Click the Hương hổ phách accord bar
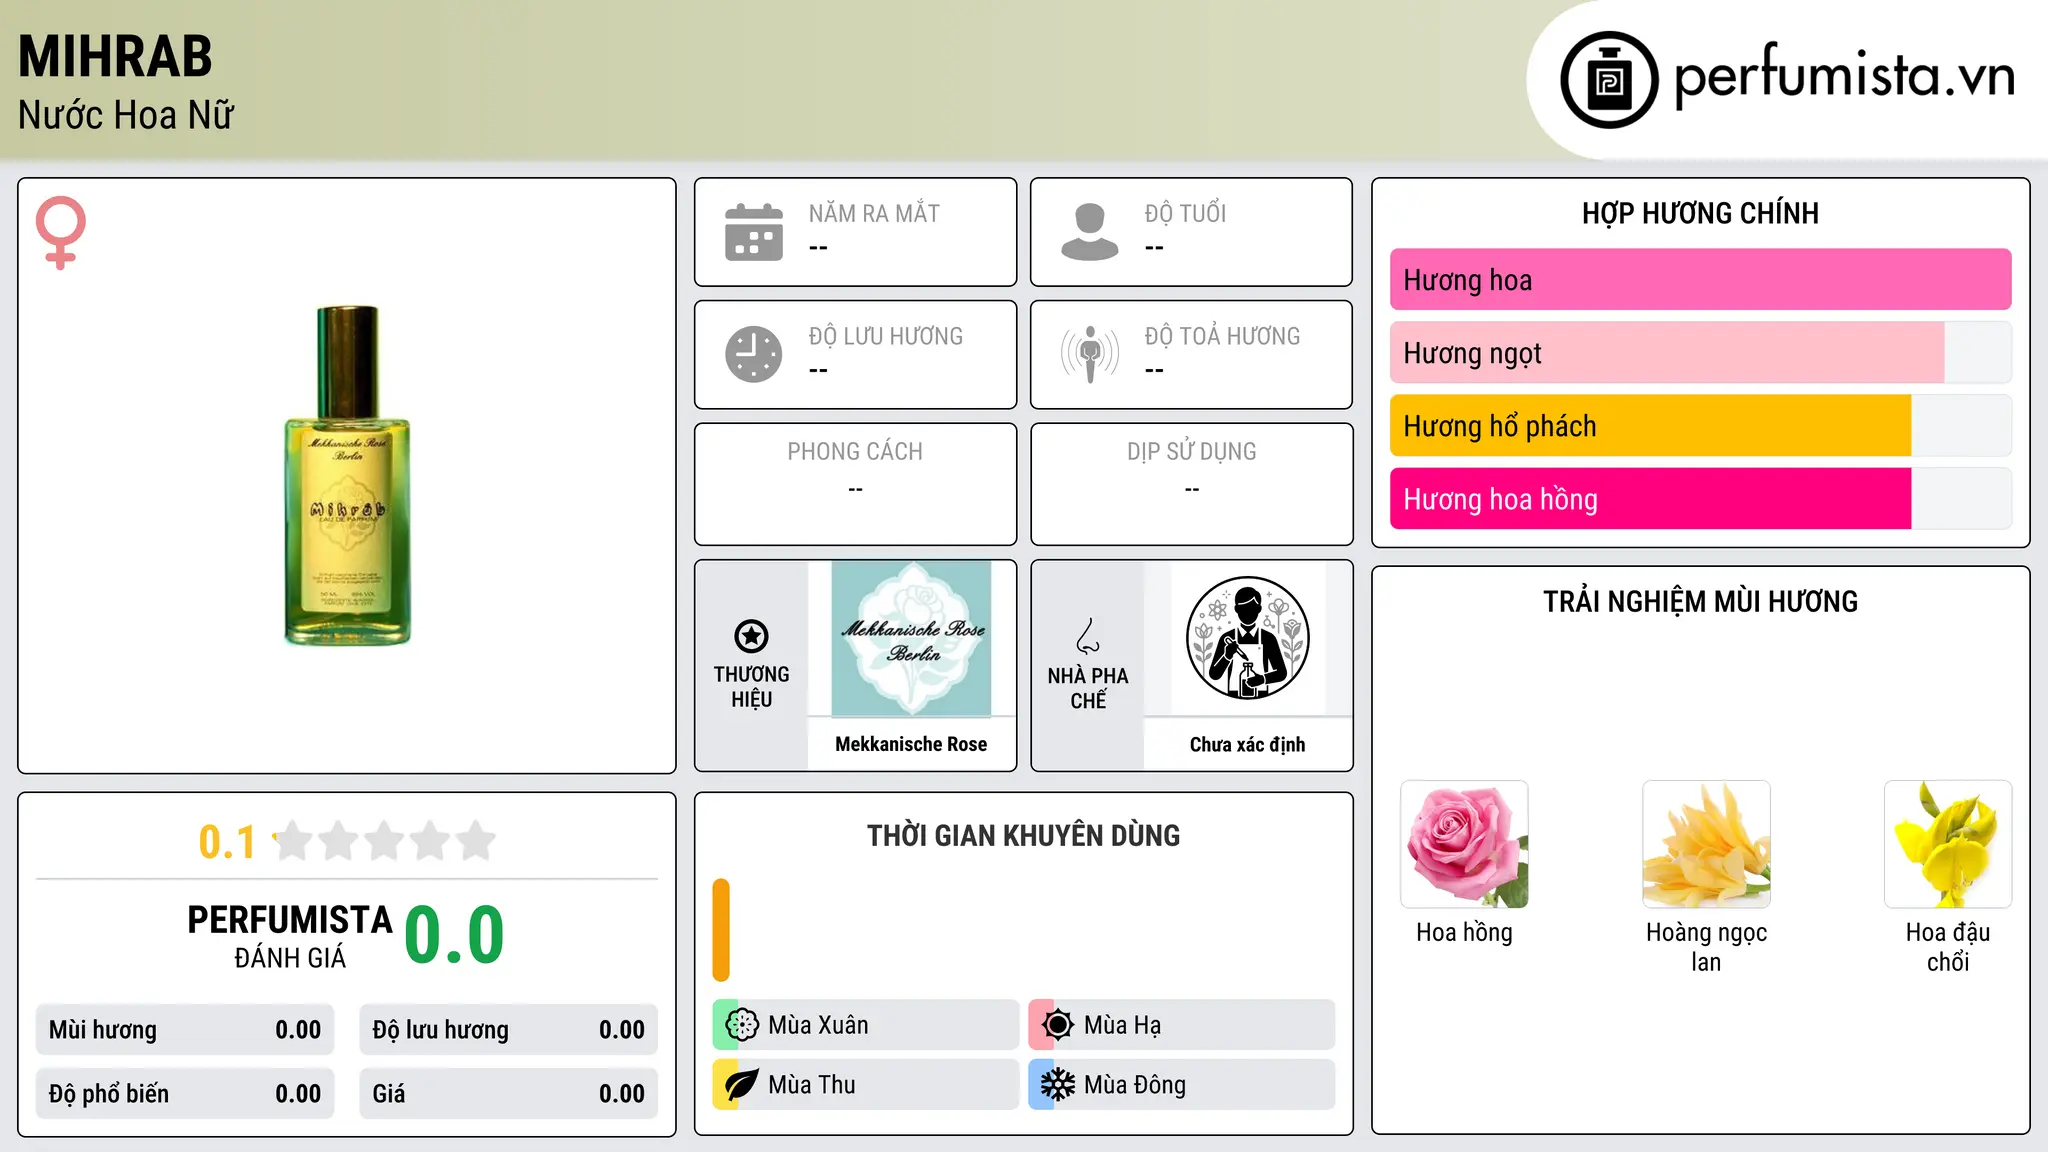This screenshot has width=2048, height=1152. [x=1700, y=426]
